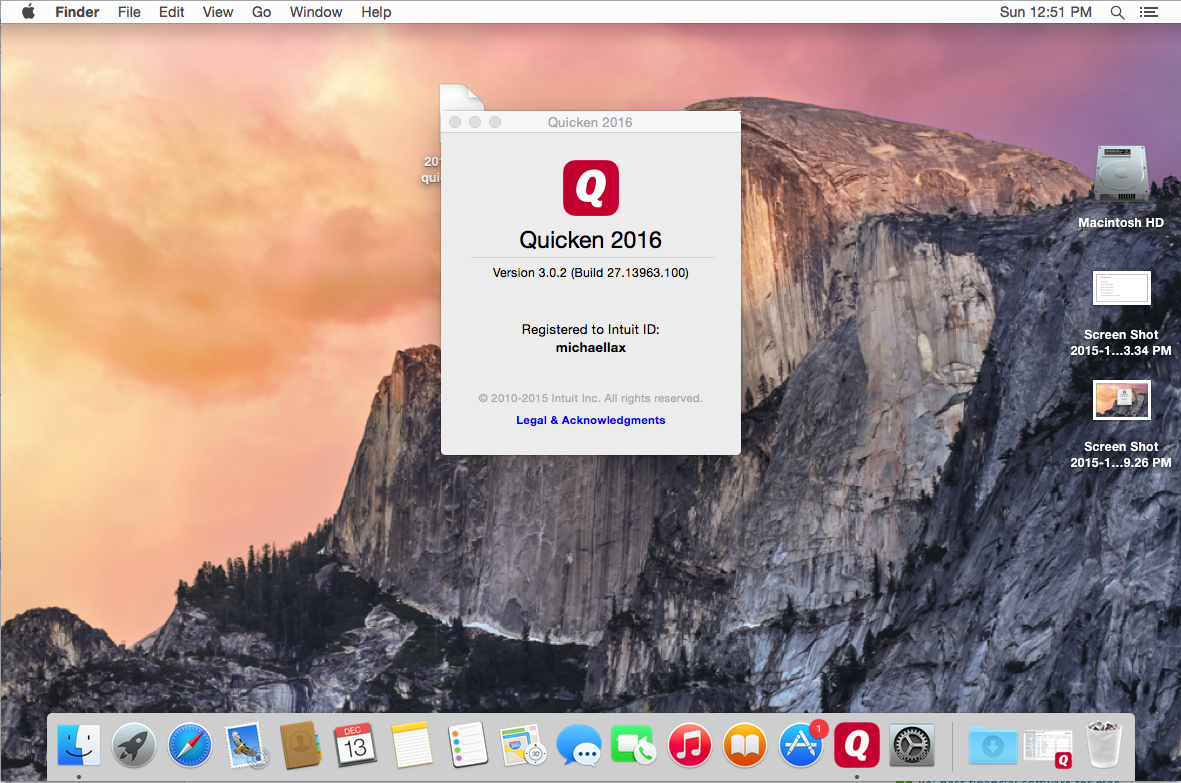Open the Window menu
The height and width of the screenshot is (783, 1181).
tap(316, 12)
